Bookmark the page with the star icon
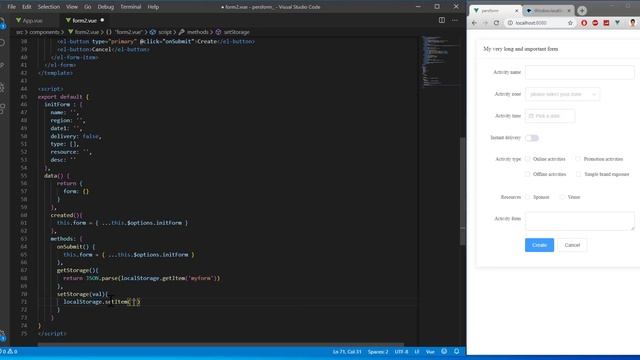Viewport: 640px width, 360px height. (x=570, y=23)
